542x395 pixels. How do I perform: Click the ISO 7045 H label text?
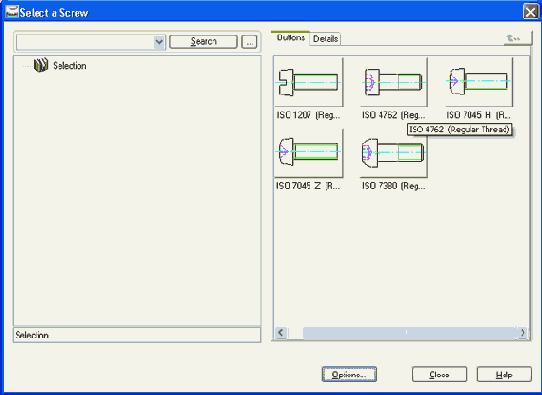pyautogui.click(x=478, y=115)
